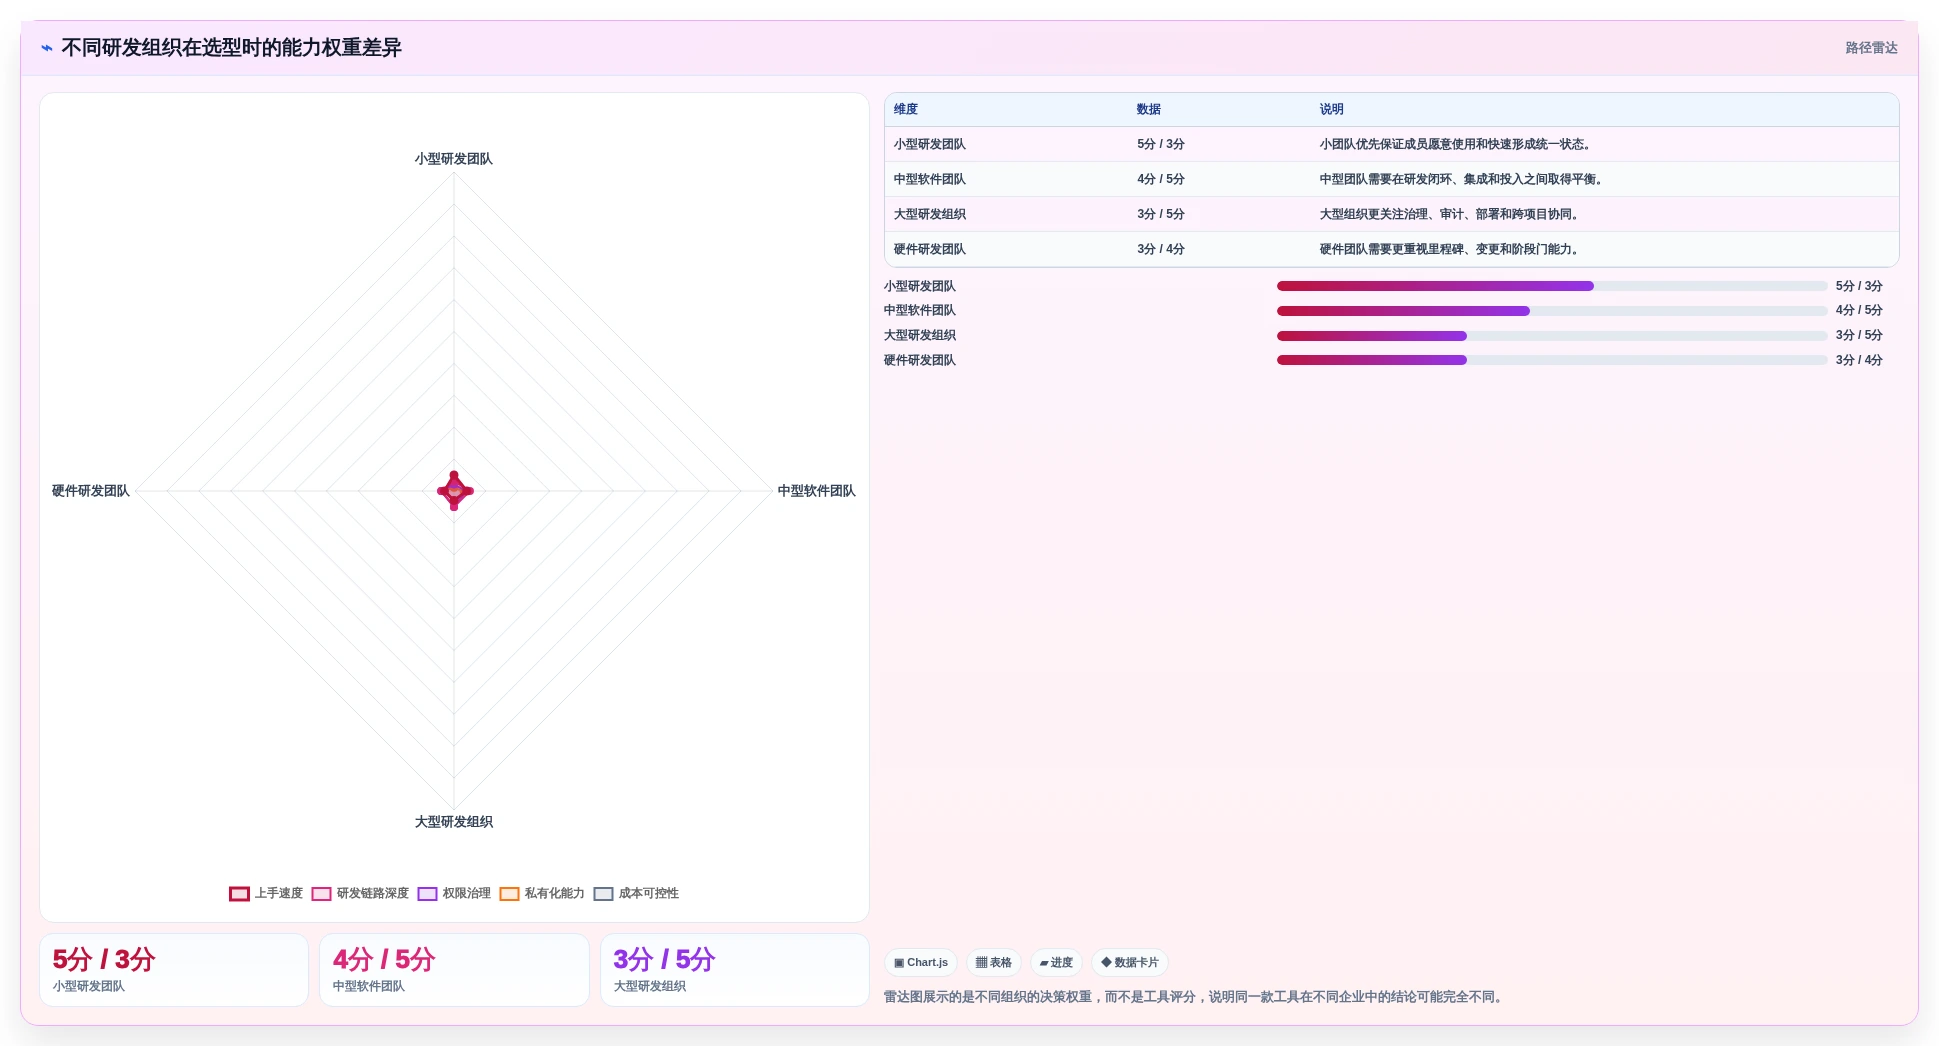Click the 私有化能力 orange legend swatch

pyautogui.click(x=509, y=894)
